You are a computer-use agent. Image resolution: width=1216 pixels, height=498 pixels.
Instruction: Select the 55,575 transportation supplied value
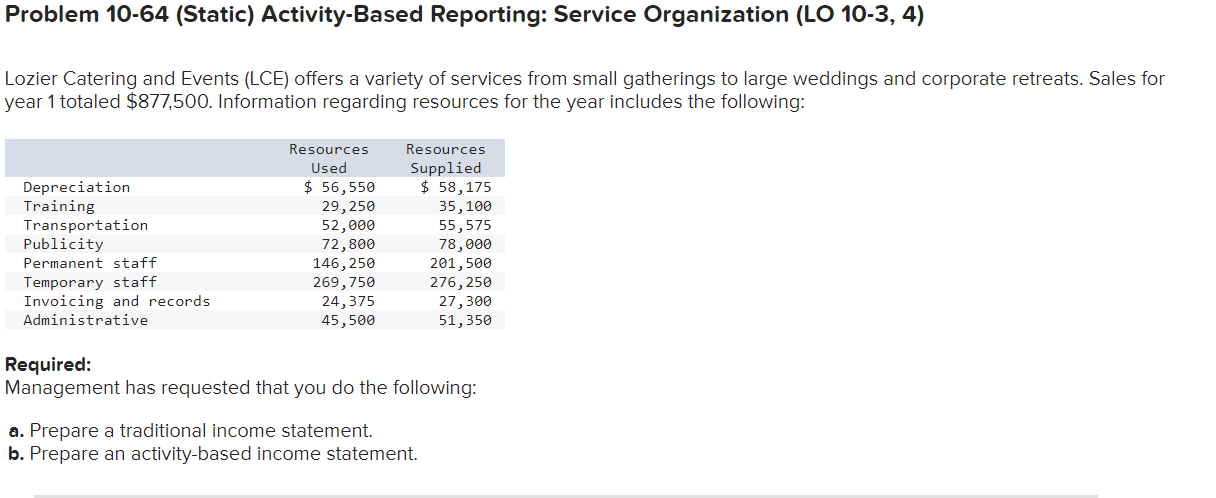(465, 225)
